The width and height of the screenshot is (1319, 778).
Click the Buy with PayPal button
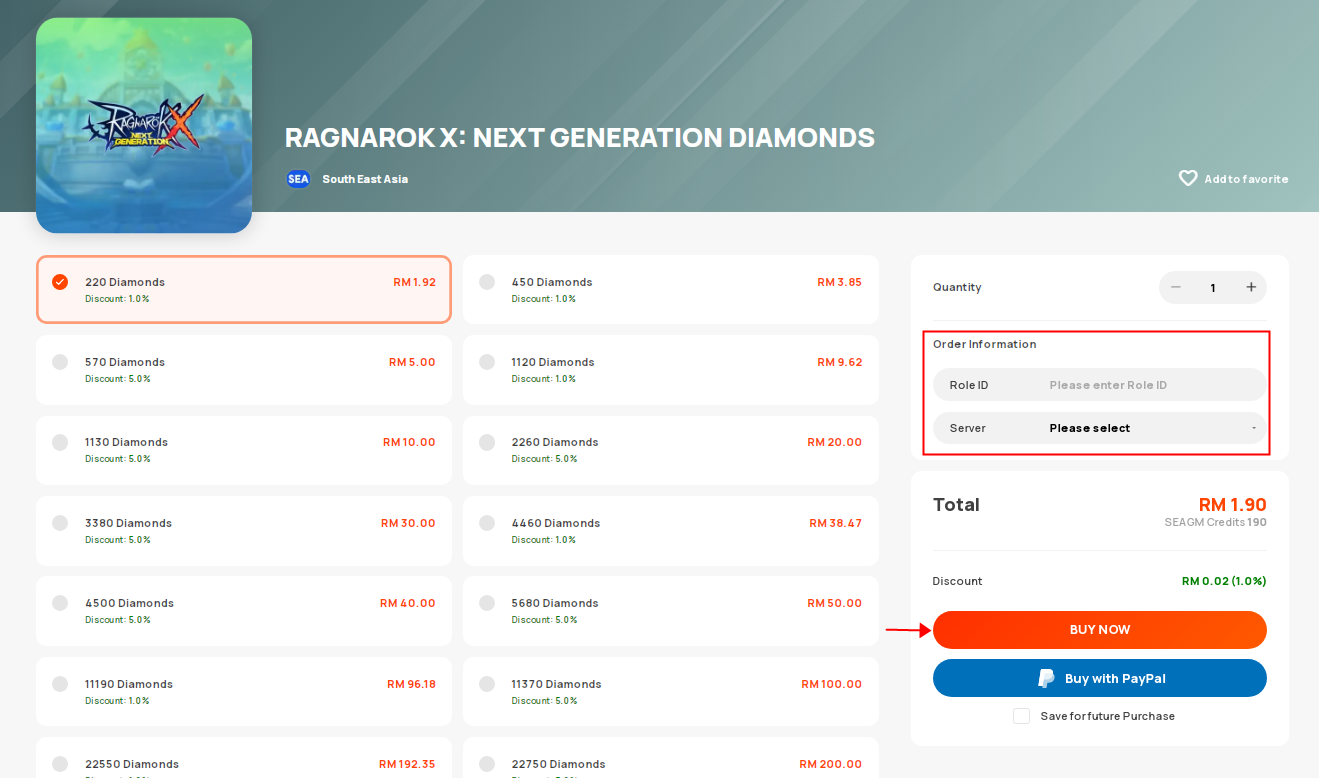pyautogui.click(x=1100, y=678)
